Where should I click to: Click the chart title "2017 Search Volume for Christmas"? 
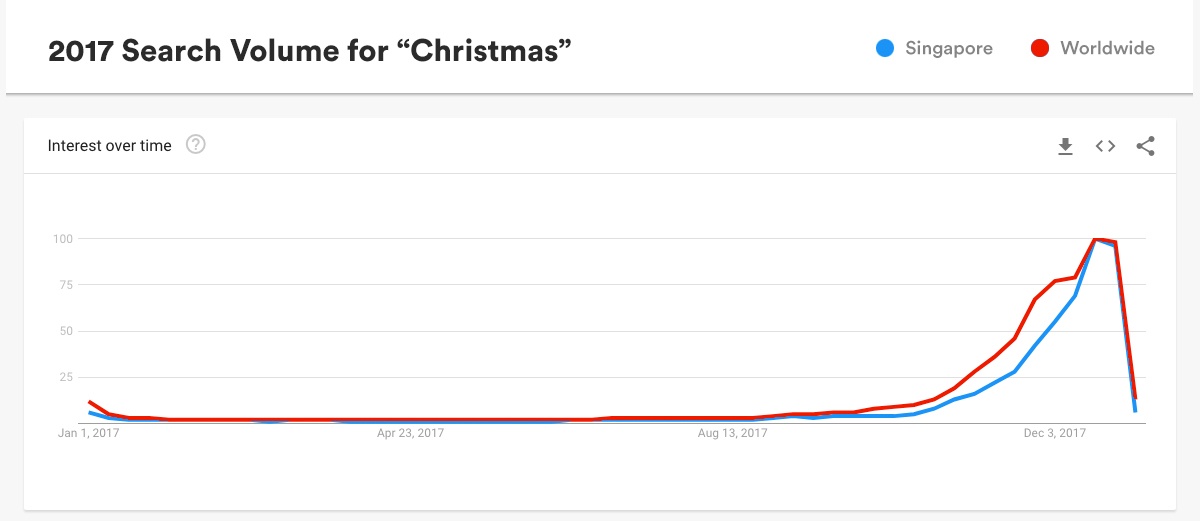tap(310, 49)
